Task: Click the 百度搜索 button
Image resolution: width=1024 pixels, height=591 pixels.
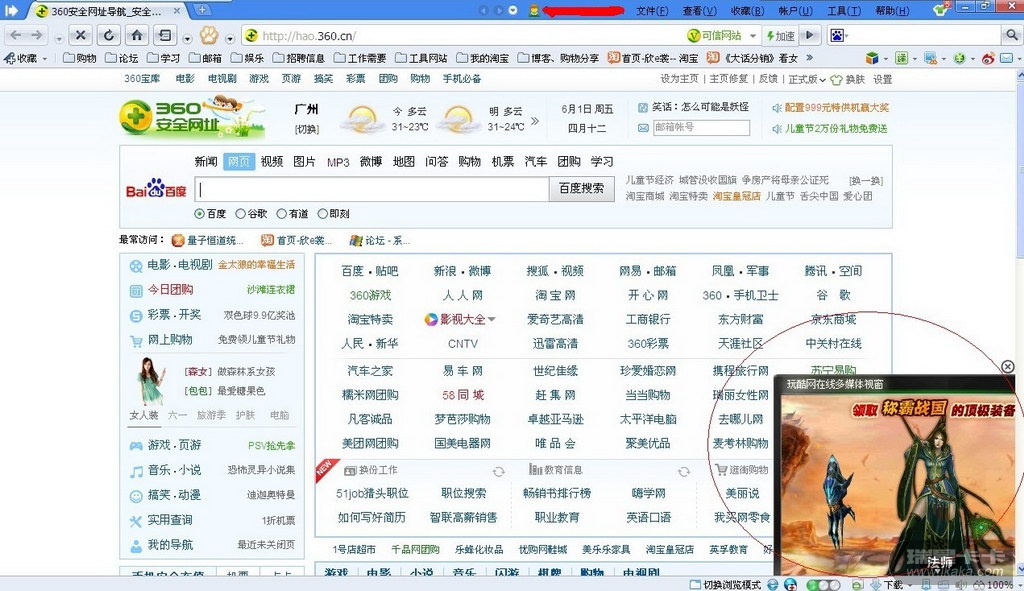Action: click(581, 189)
